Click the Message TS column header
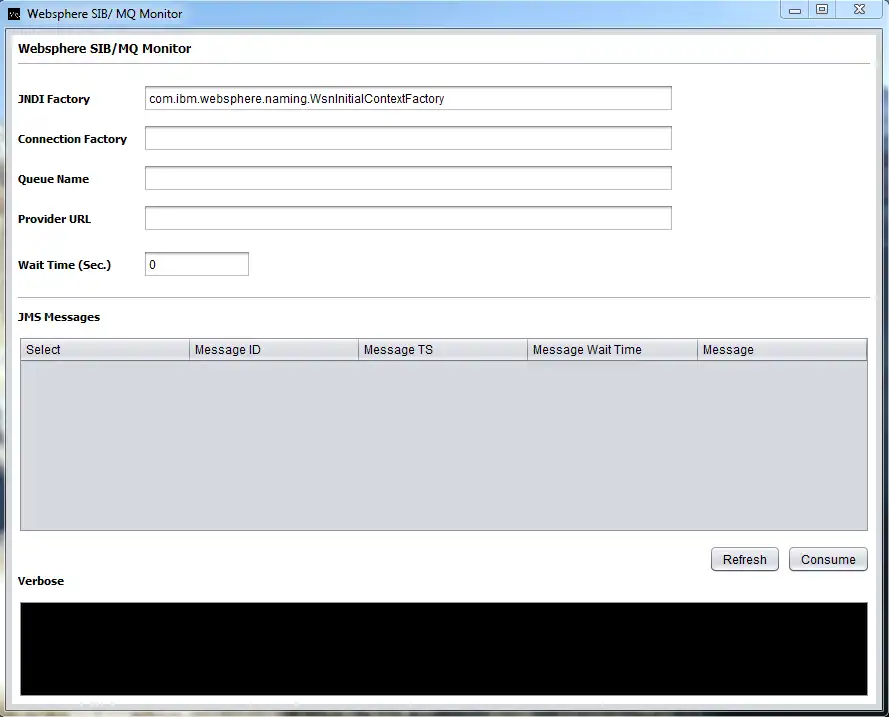Screen dimensions: 889x717 click(443, 350)
